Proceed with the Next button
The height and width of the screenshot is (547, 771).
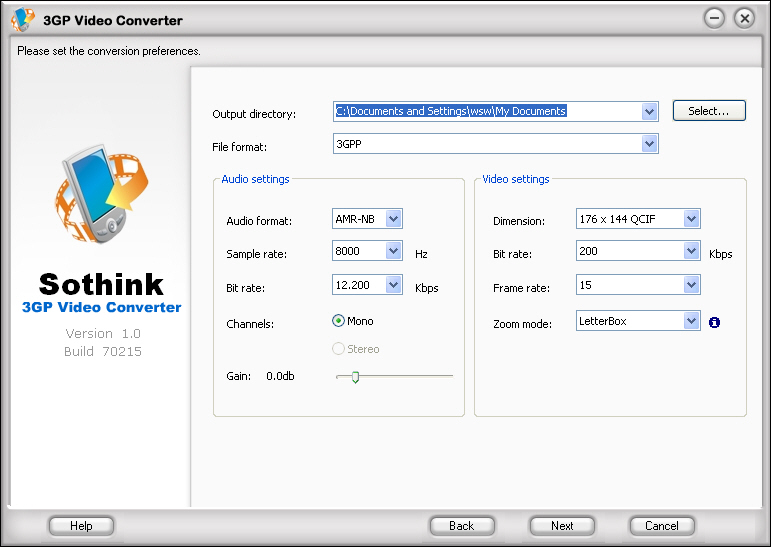pos(562,526)
